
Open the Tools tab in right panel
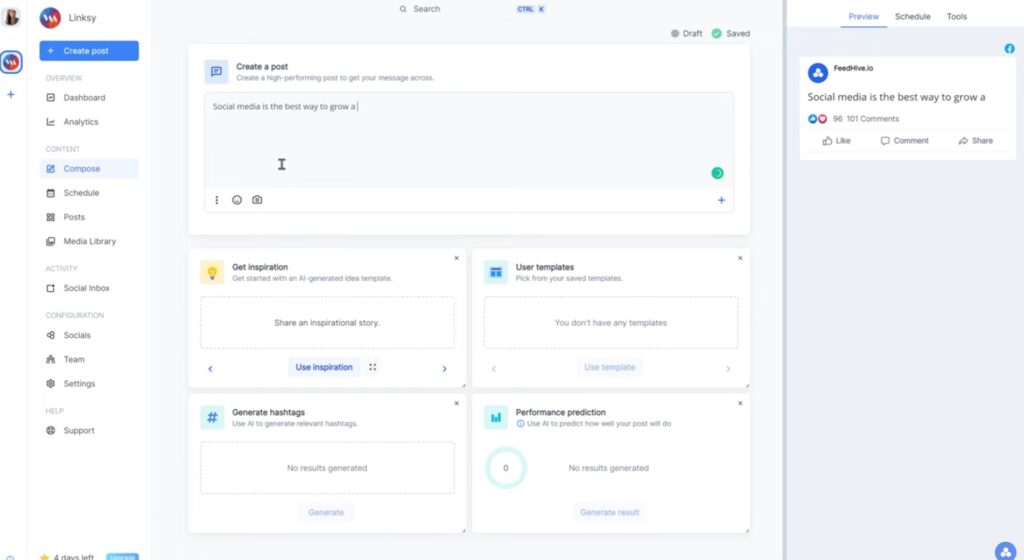(x=956, y=17)
